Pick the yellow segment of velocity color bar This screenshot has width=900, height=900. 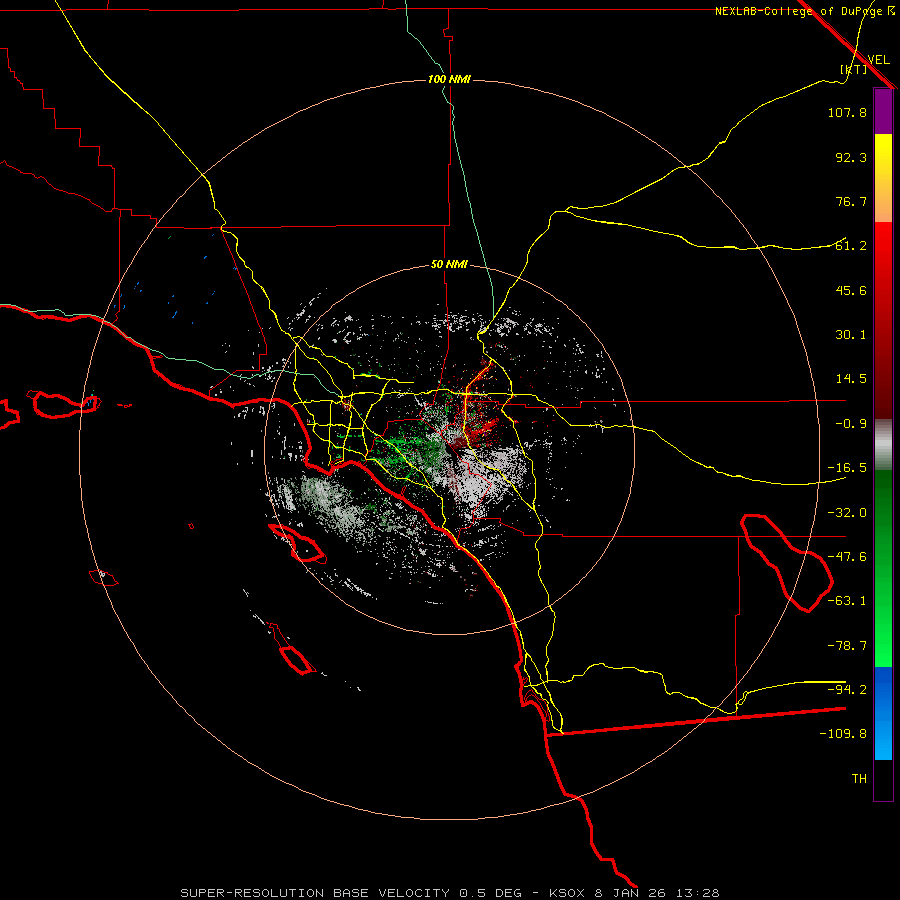click(883, 178)
